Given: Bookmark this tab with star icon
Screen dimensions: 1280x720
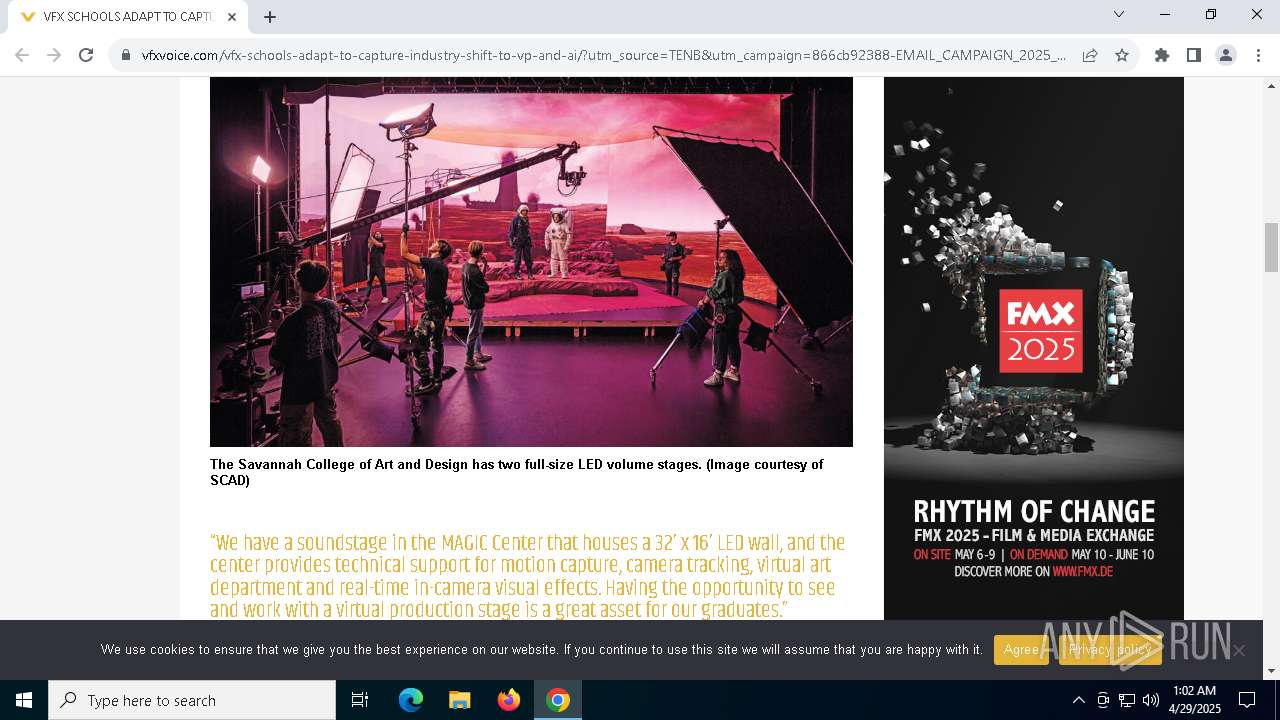Looking at the screenshot, I should 1122,55.
